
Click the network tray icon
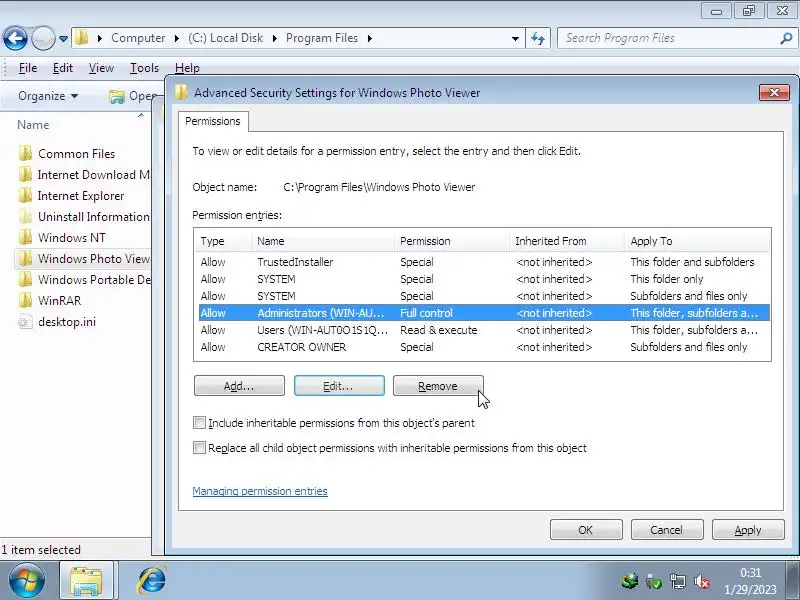coord(678,581)
